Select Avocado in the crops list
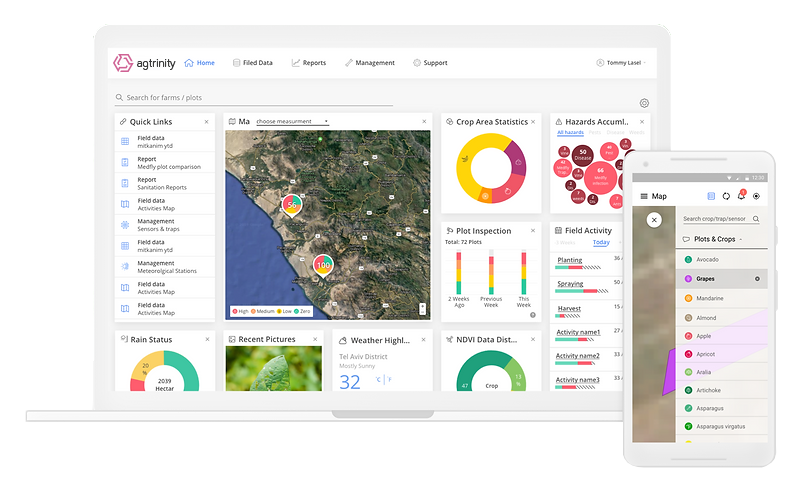 tap(708, 260)
